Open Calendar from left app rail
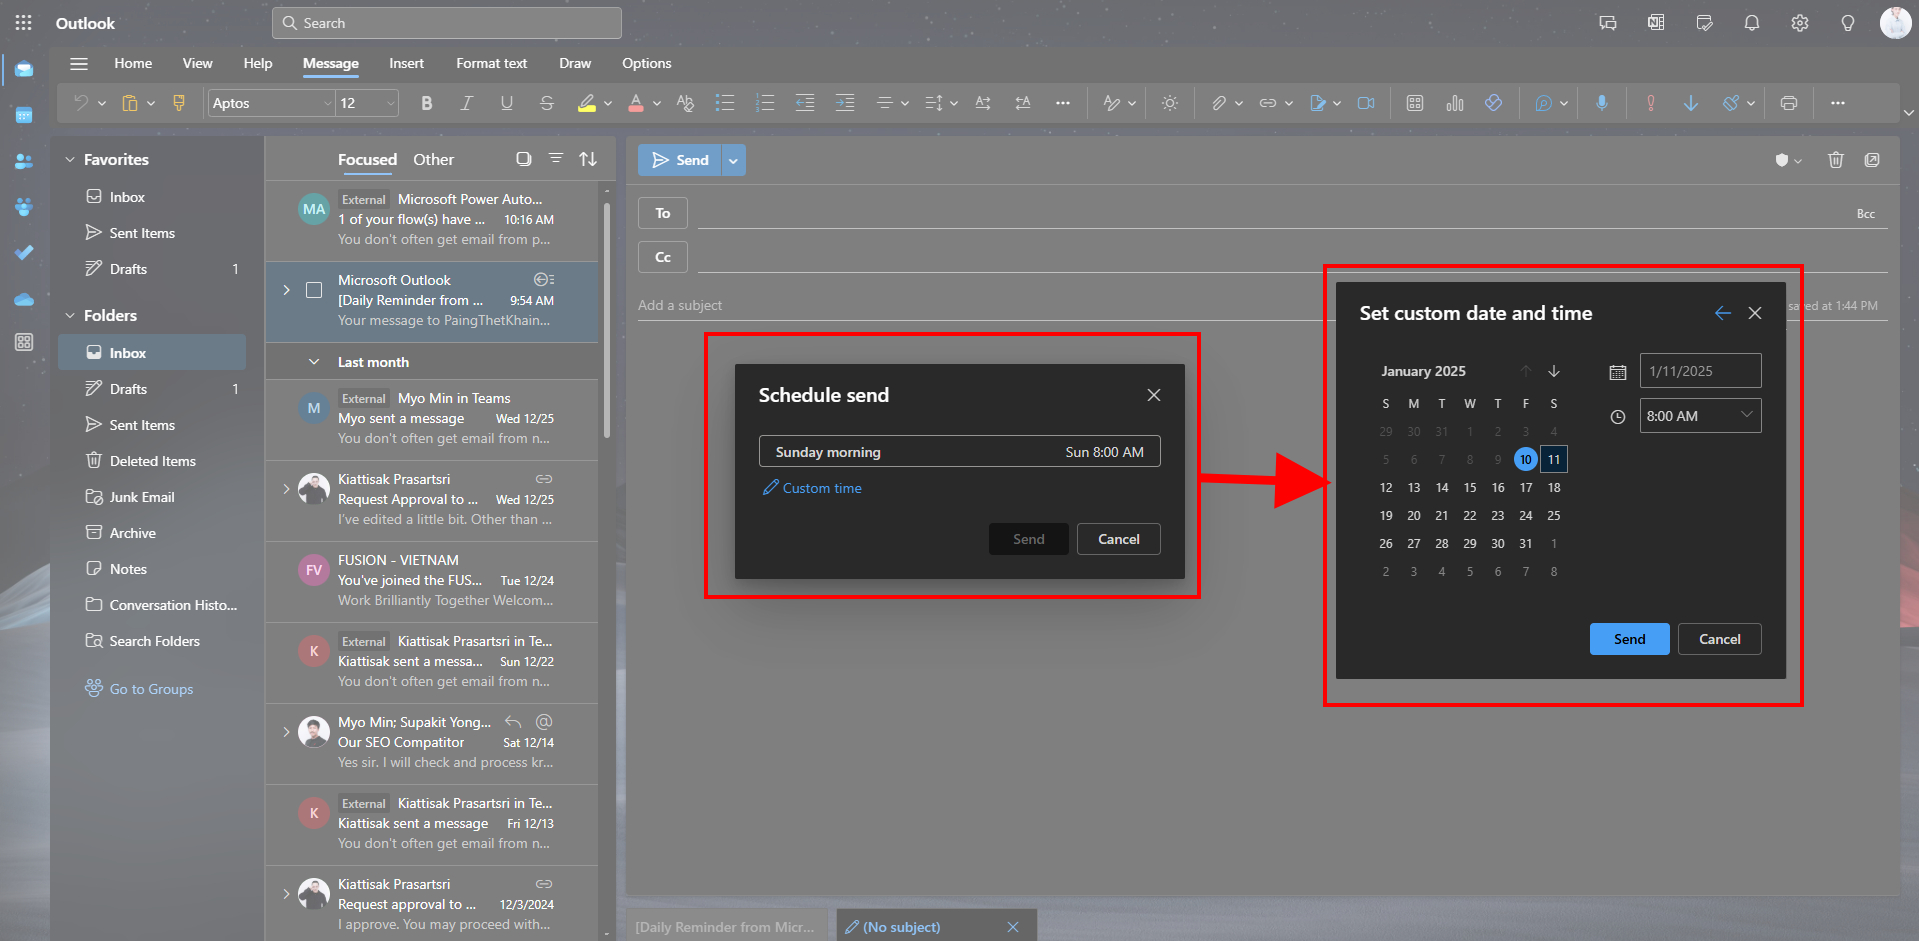The image size is (1919, 941). [24, 116]
